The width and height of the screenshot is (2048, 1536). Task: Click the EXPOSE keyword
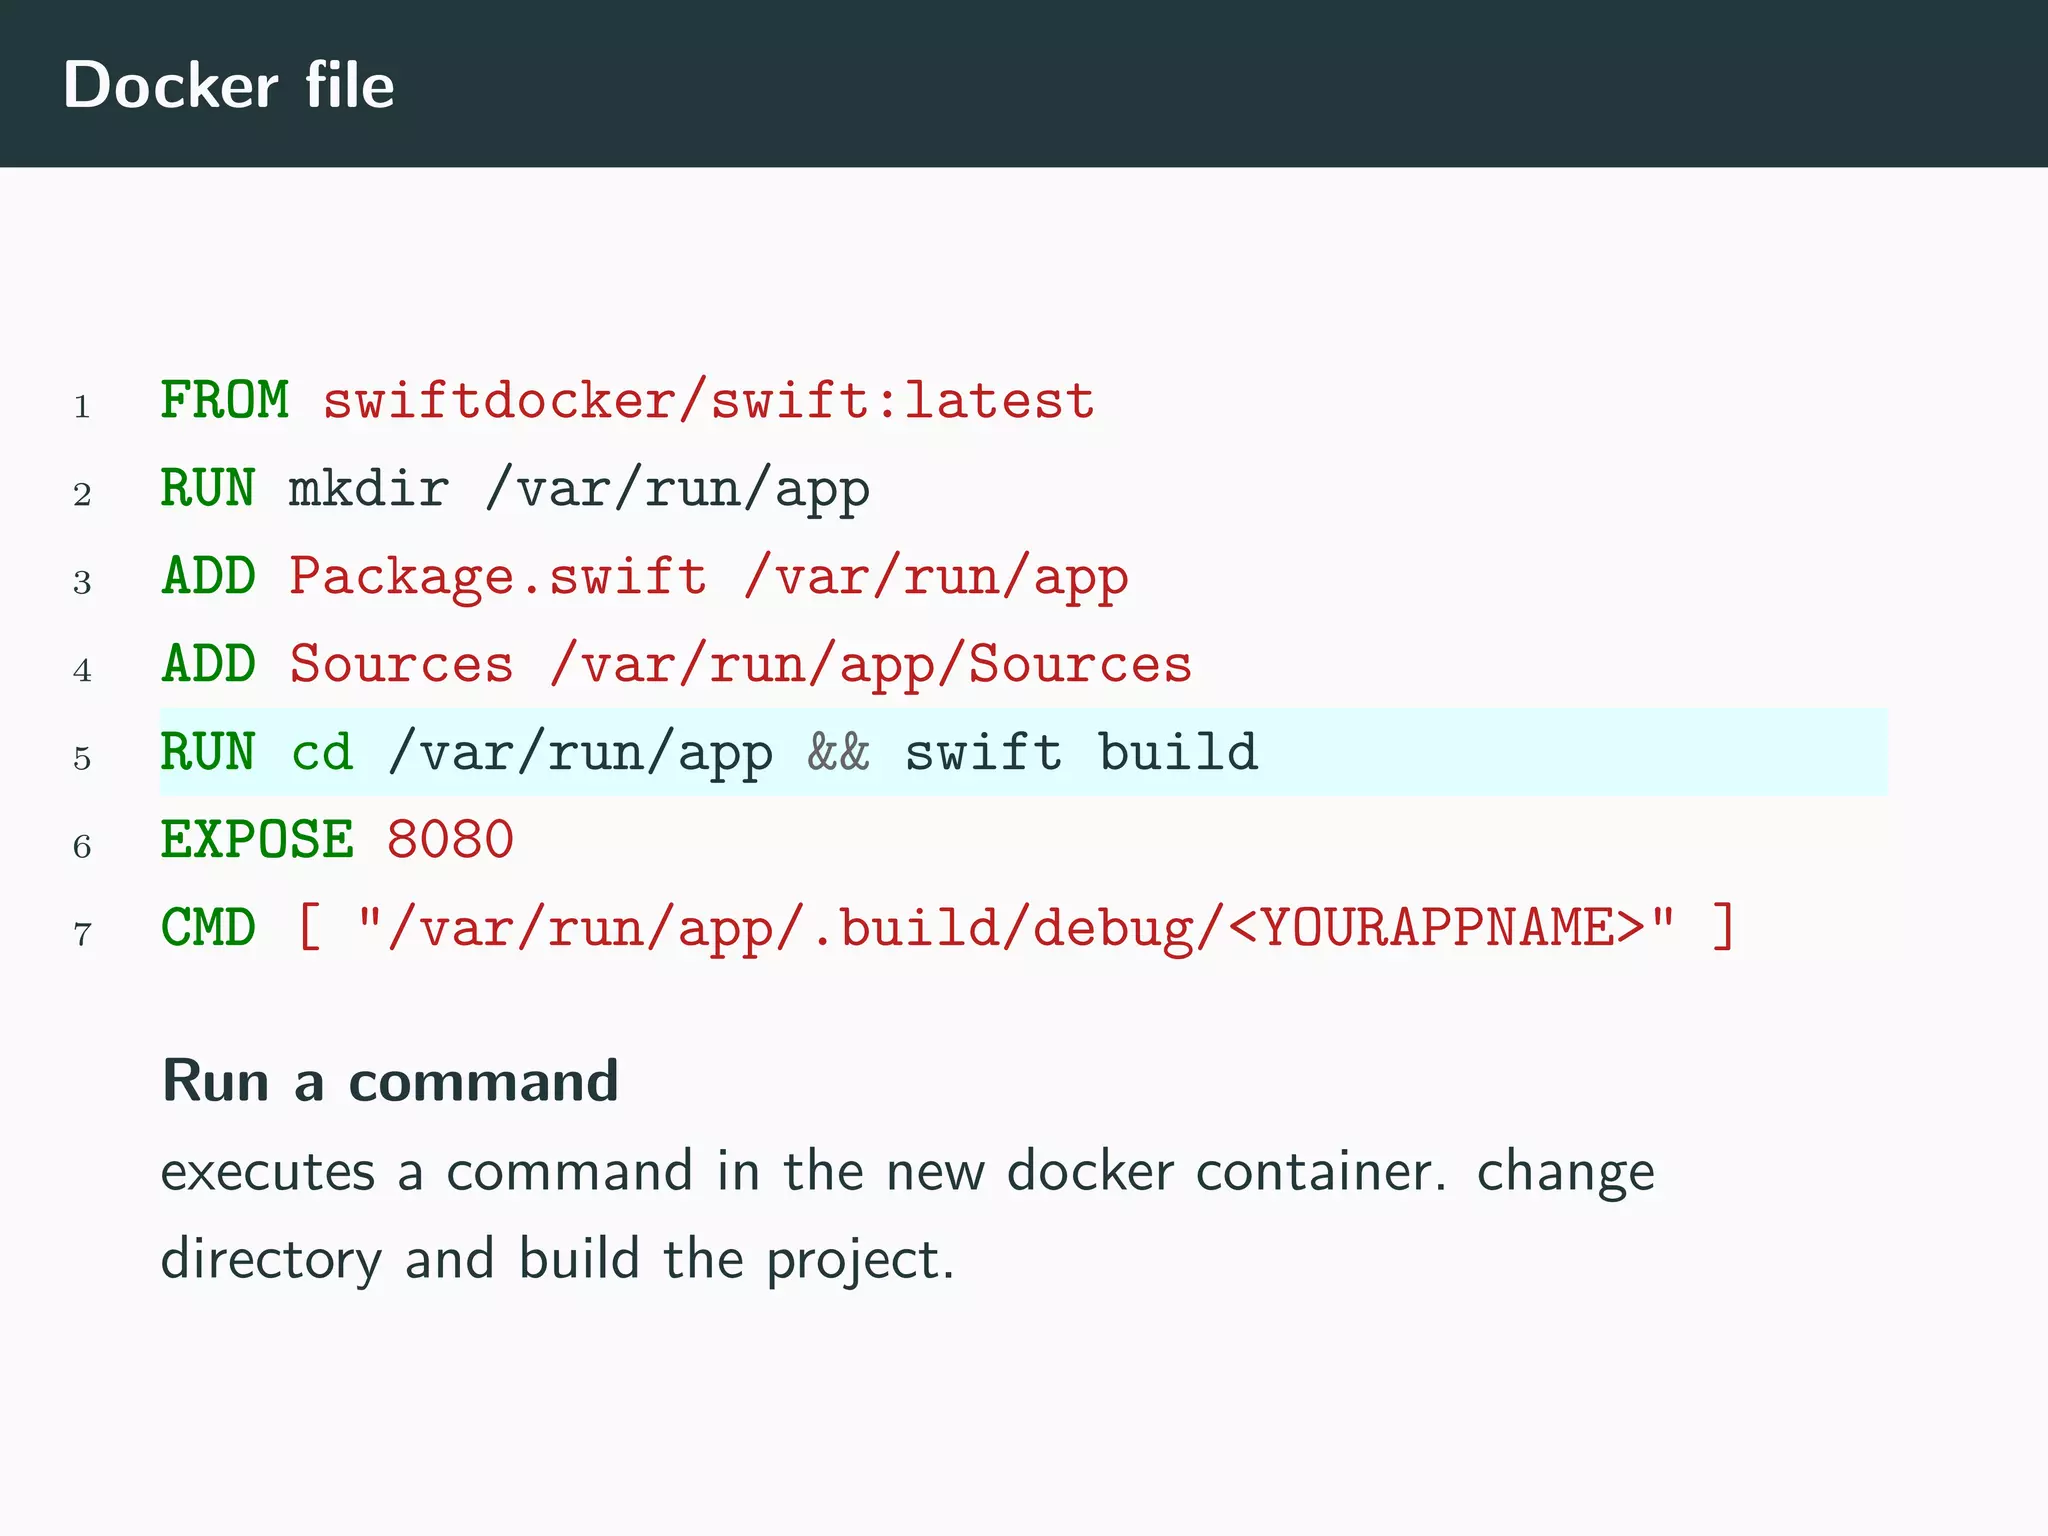click(257, 840)
